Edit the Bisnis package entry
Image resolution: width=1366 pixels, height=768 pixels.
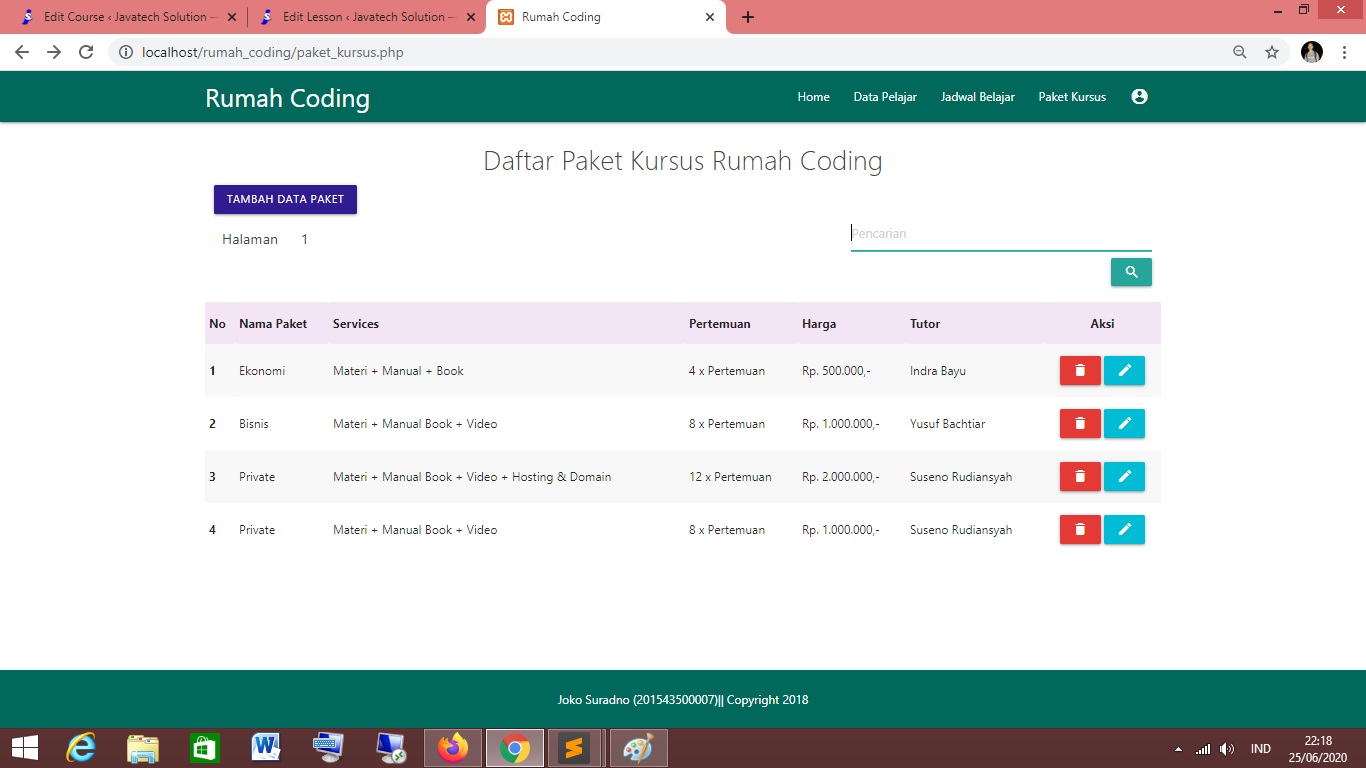coord(1124,424)
